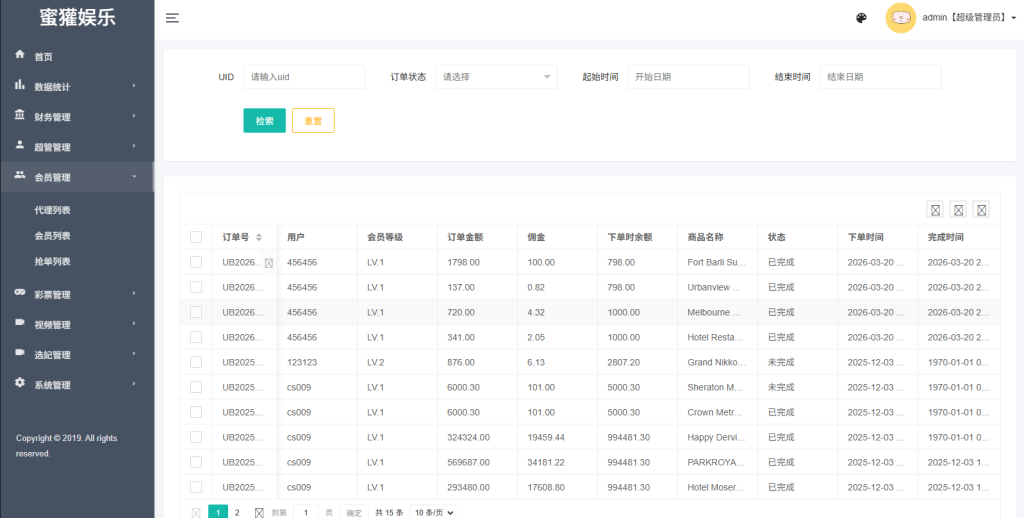Open the 订单状态 dropdown
1024x518 pixels.
(496, 77)
